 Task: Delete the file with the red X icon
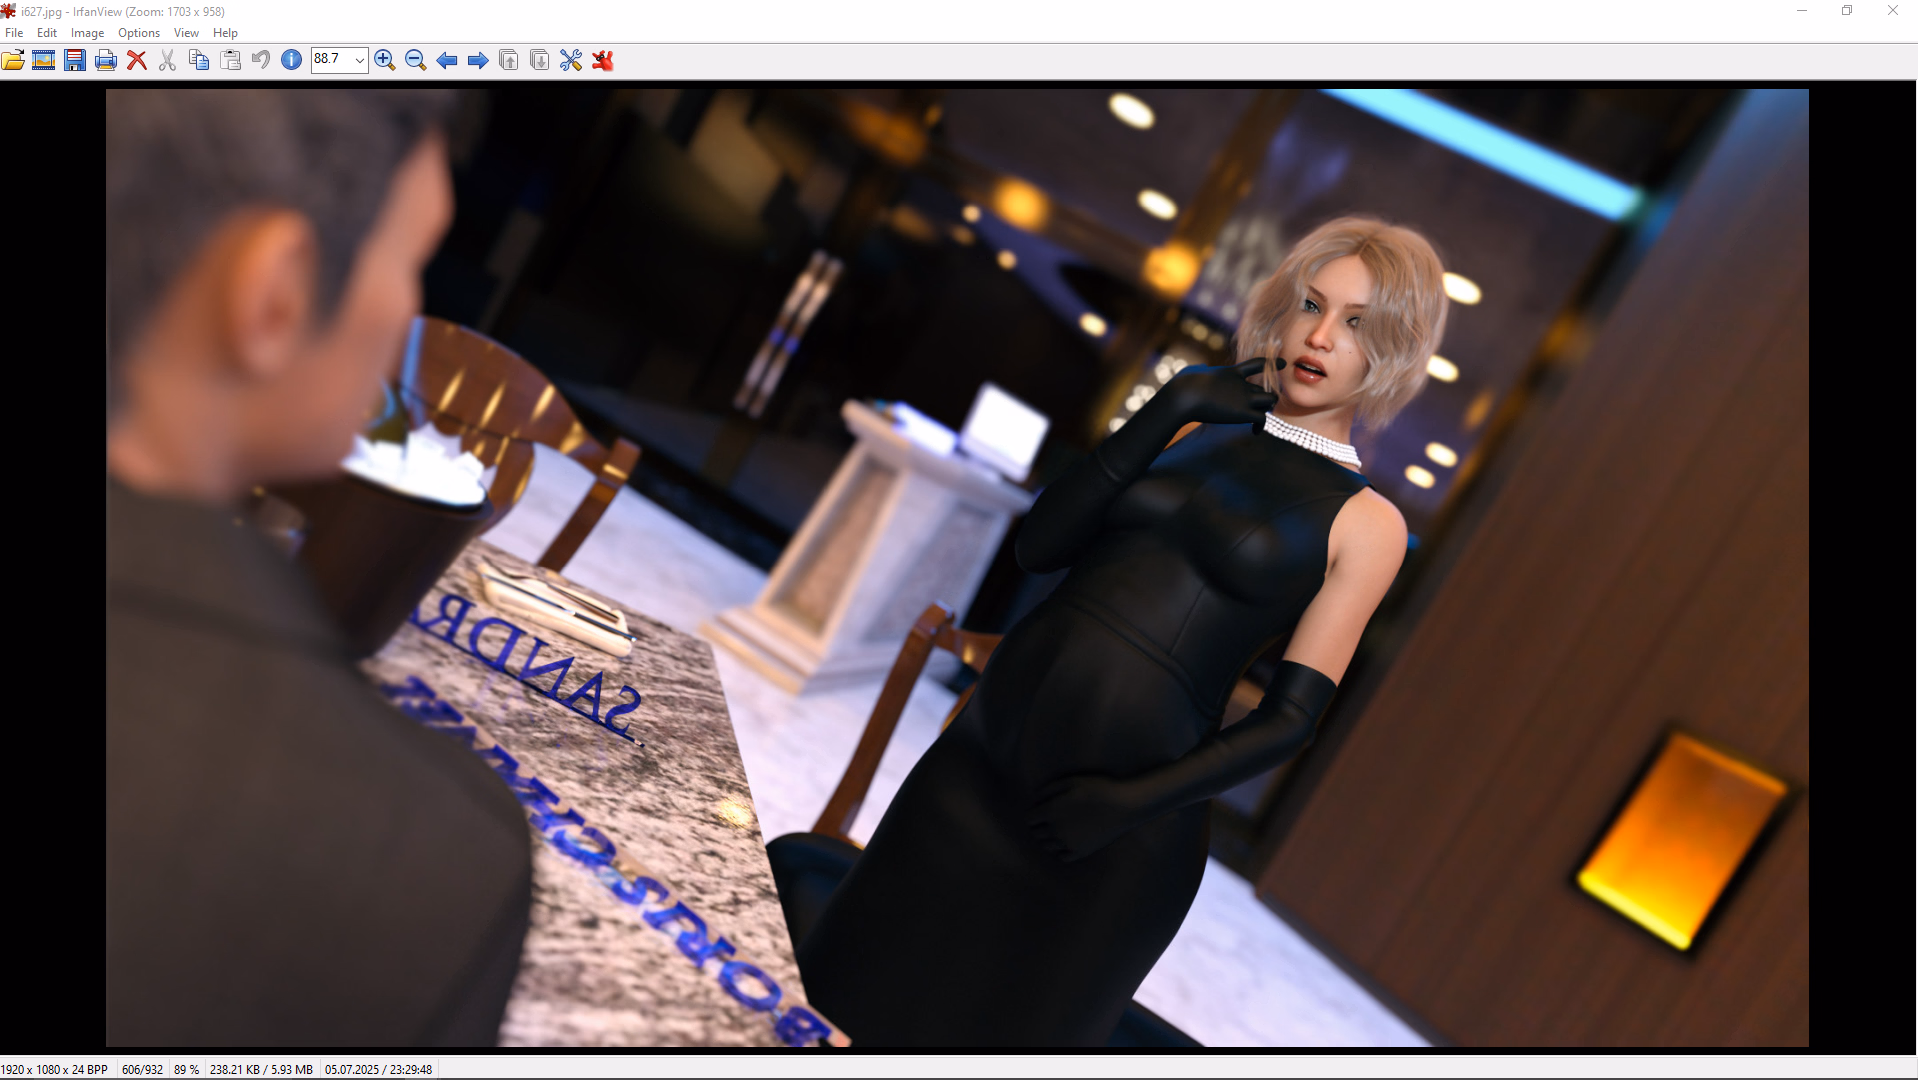click(x=137, y=60)
